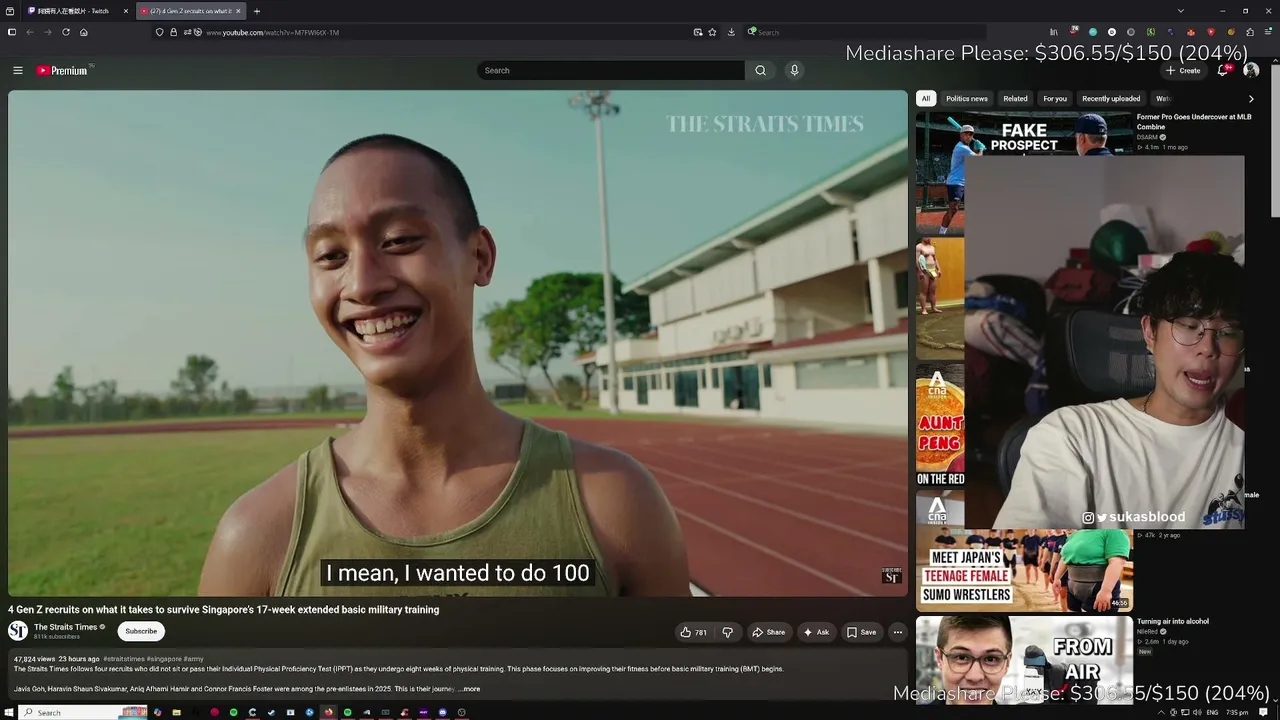This screenshot has height=720, width=1280.
Task: List all open tabs dropdown arrow
Action: pos(1181,11)
